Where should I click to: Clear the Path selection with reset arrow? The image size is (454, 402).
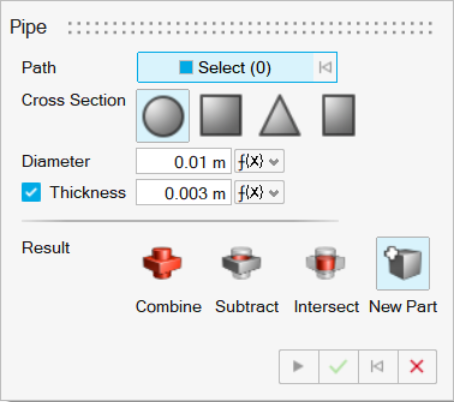tap(325, 67)
